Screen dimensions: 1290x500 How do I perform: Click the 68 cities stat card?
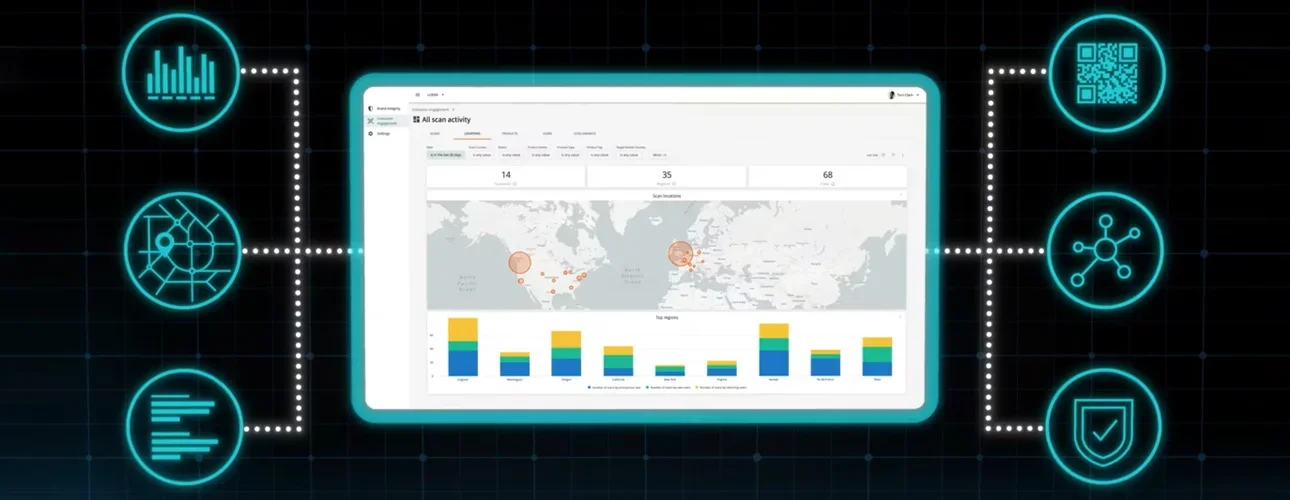(827, 176)
